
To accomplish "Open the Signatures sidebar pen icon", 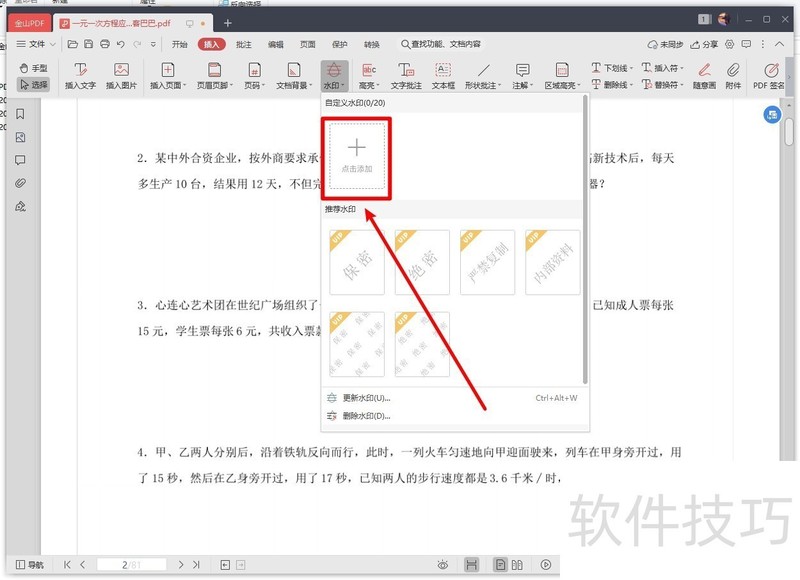I will pyautogui.click(x=20, y=206).
